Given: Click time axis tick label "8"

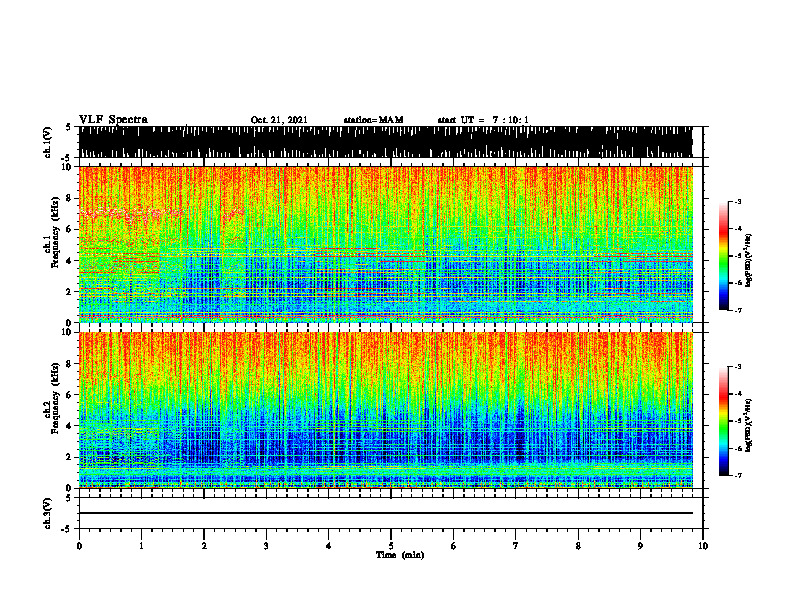Looking at the screenshot, I should pos(578,546).
